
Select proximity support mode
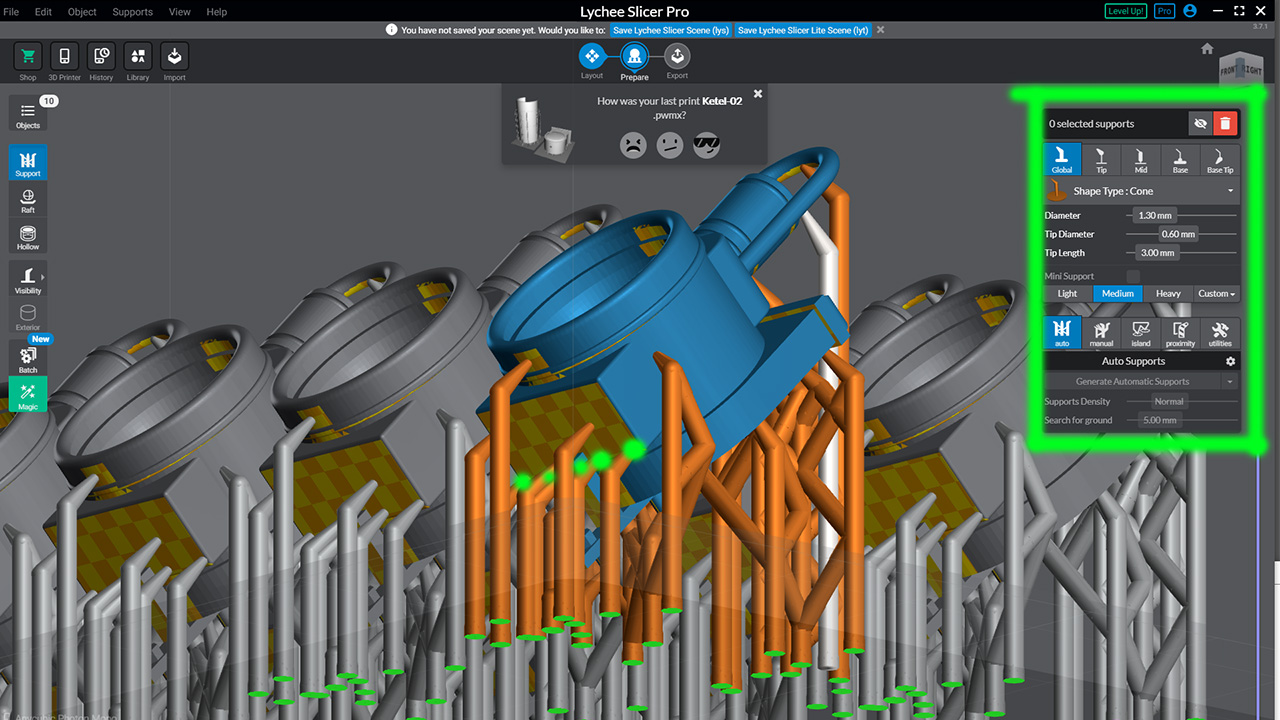[1180, 333]
